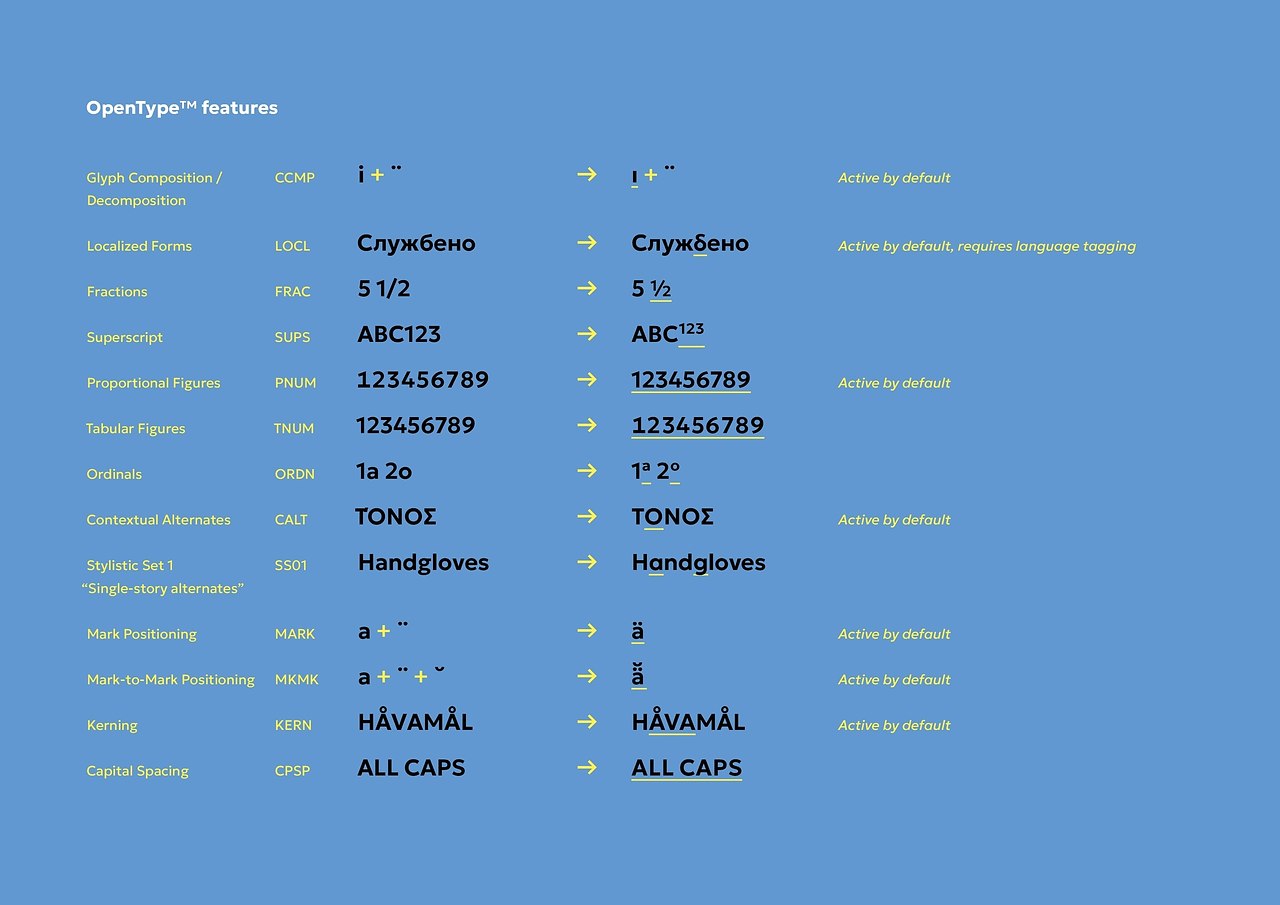Click the '1a 2o' sample text

coord(385,472)
